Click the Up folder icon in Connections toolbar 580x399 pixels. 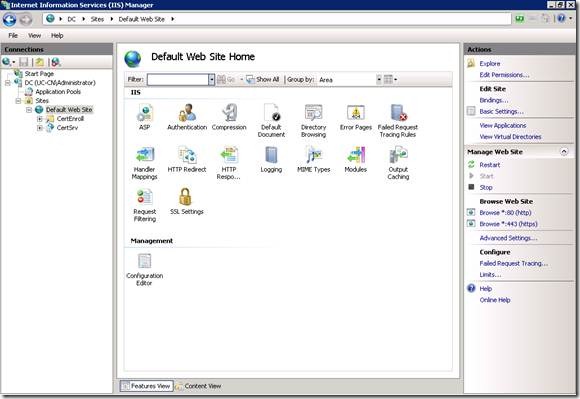pos(40,62)
